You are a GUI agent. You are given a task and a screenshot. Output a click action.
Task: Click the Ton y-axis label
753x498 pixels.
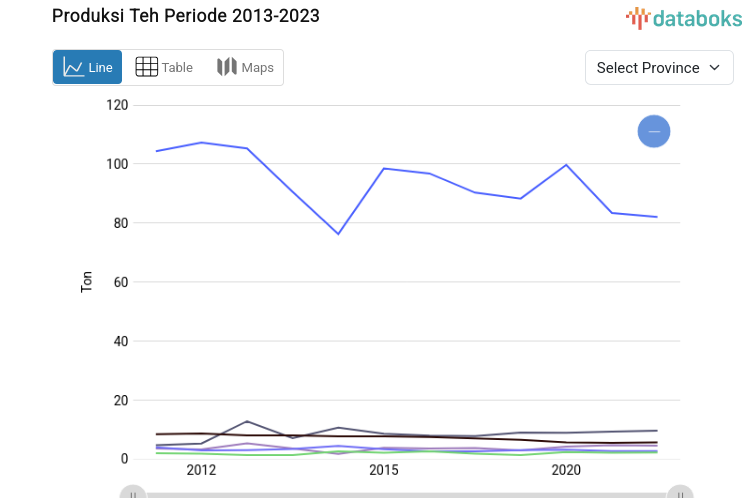point(86,282)
